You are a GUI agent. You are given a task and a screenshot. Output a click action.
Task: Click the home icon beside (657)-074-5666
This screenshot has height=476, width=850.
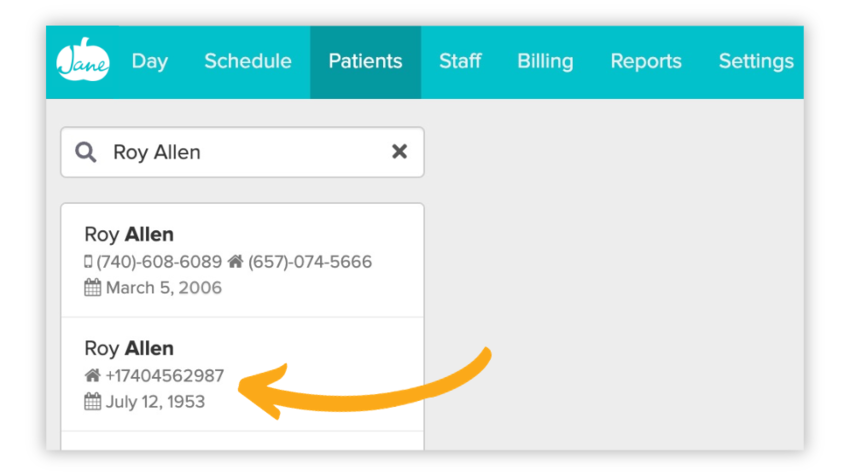[236, 262]
